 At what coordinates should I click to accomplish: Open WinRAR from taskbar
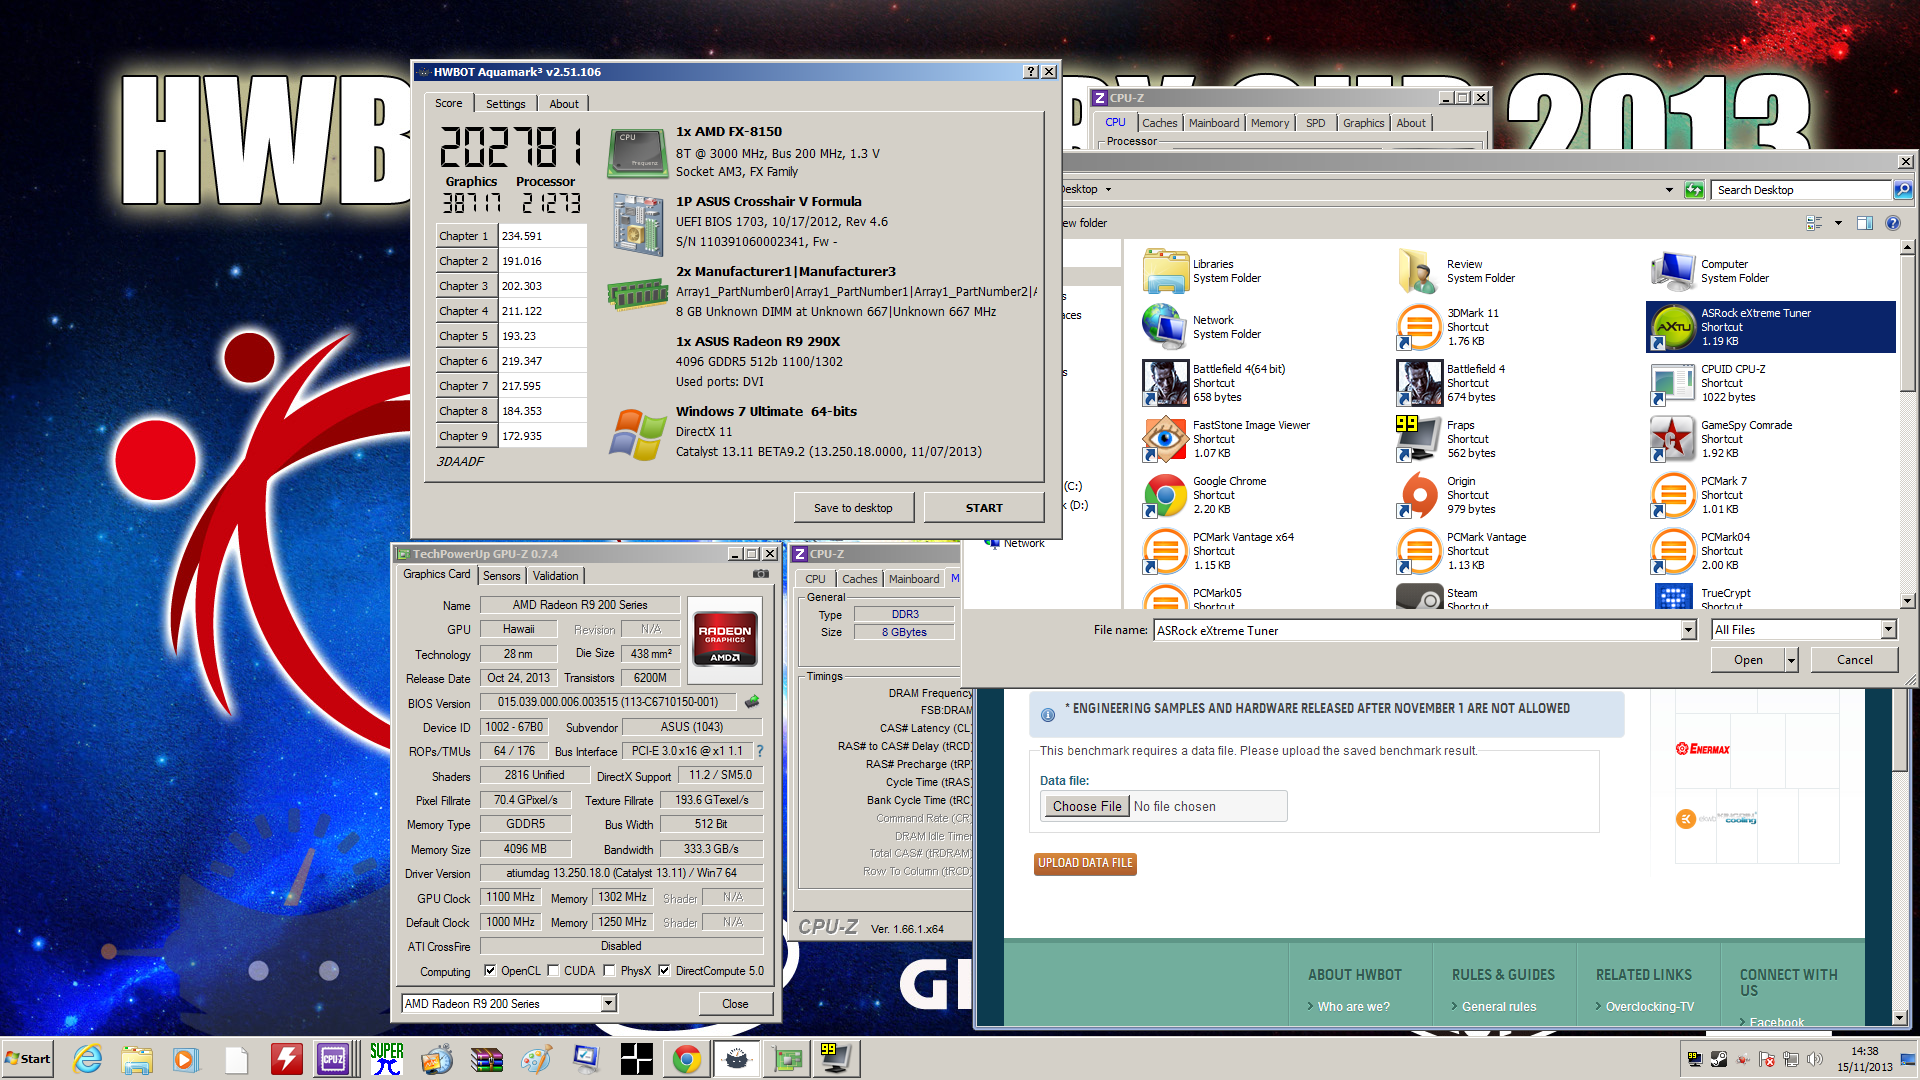click(487, 1059)
